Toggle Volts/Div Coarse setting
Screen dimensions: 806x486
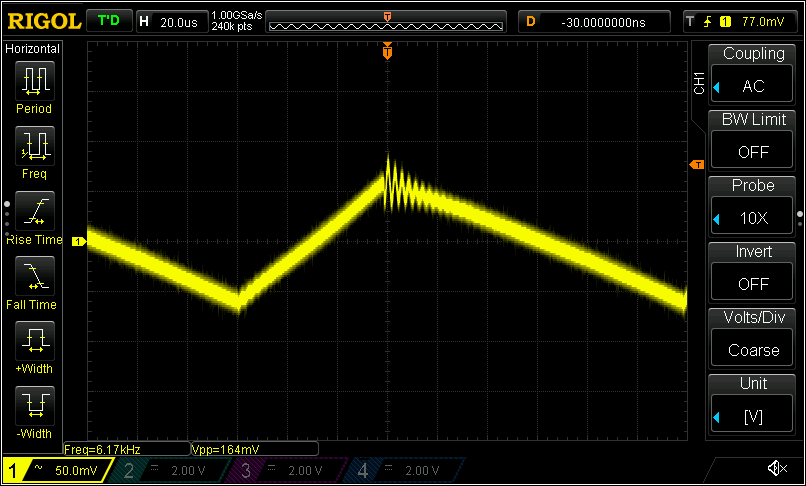(x=753, y=338)
